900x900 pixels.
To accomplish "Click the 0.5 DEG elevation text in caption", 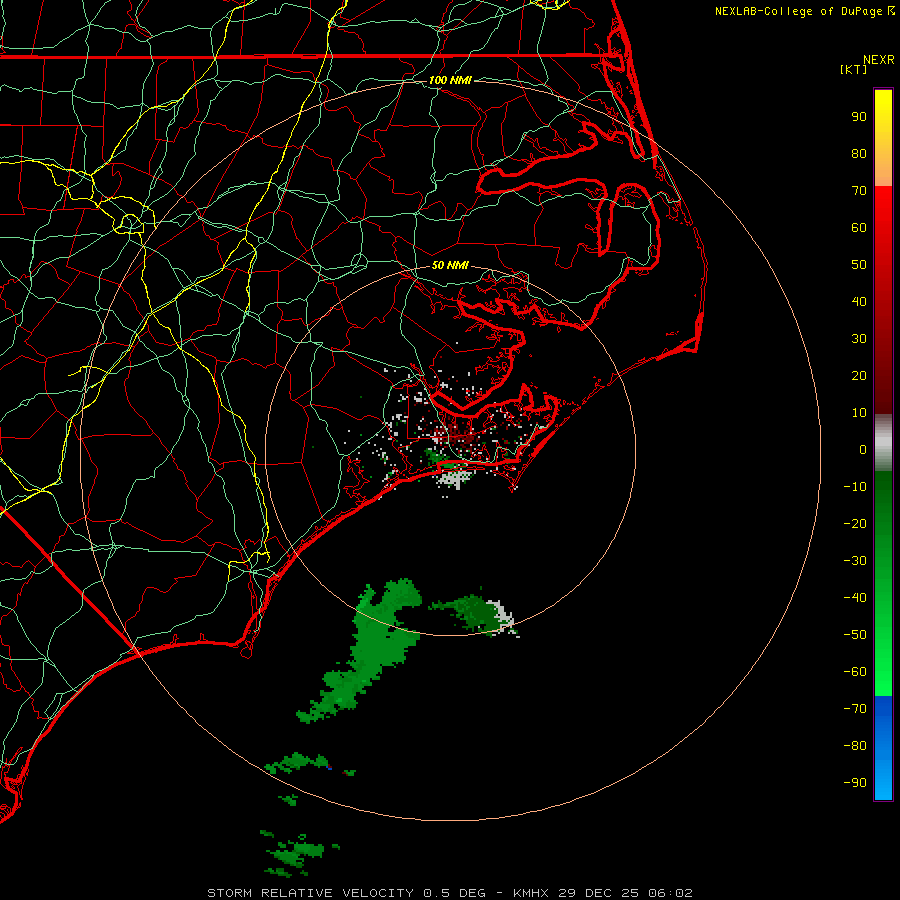I will [x=454, y=893].
